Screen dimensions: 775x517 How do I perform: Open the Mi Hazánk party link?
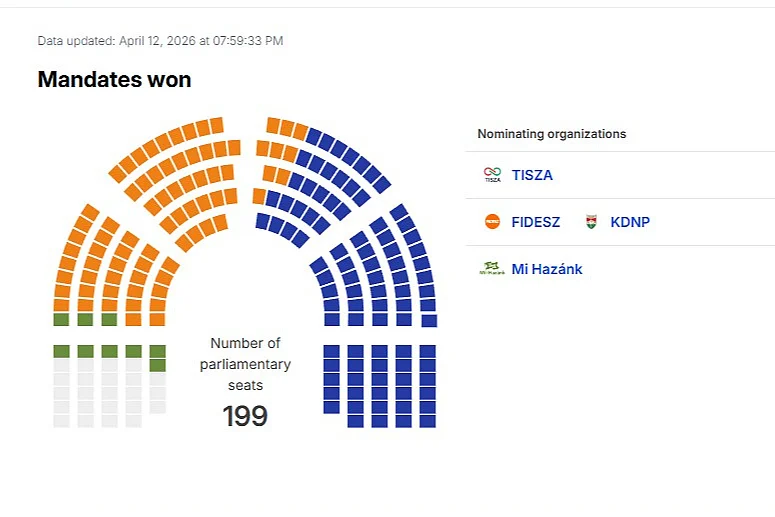tap(547, 269)
